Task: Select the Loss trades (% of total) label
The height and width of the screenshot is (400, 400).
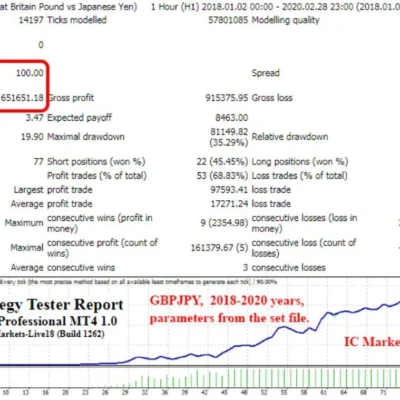Action: 300,176
